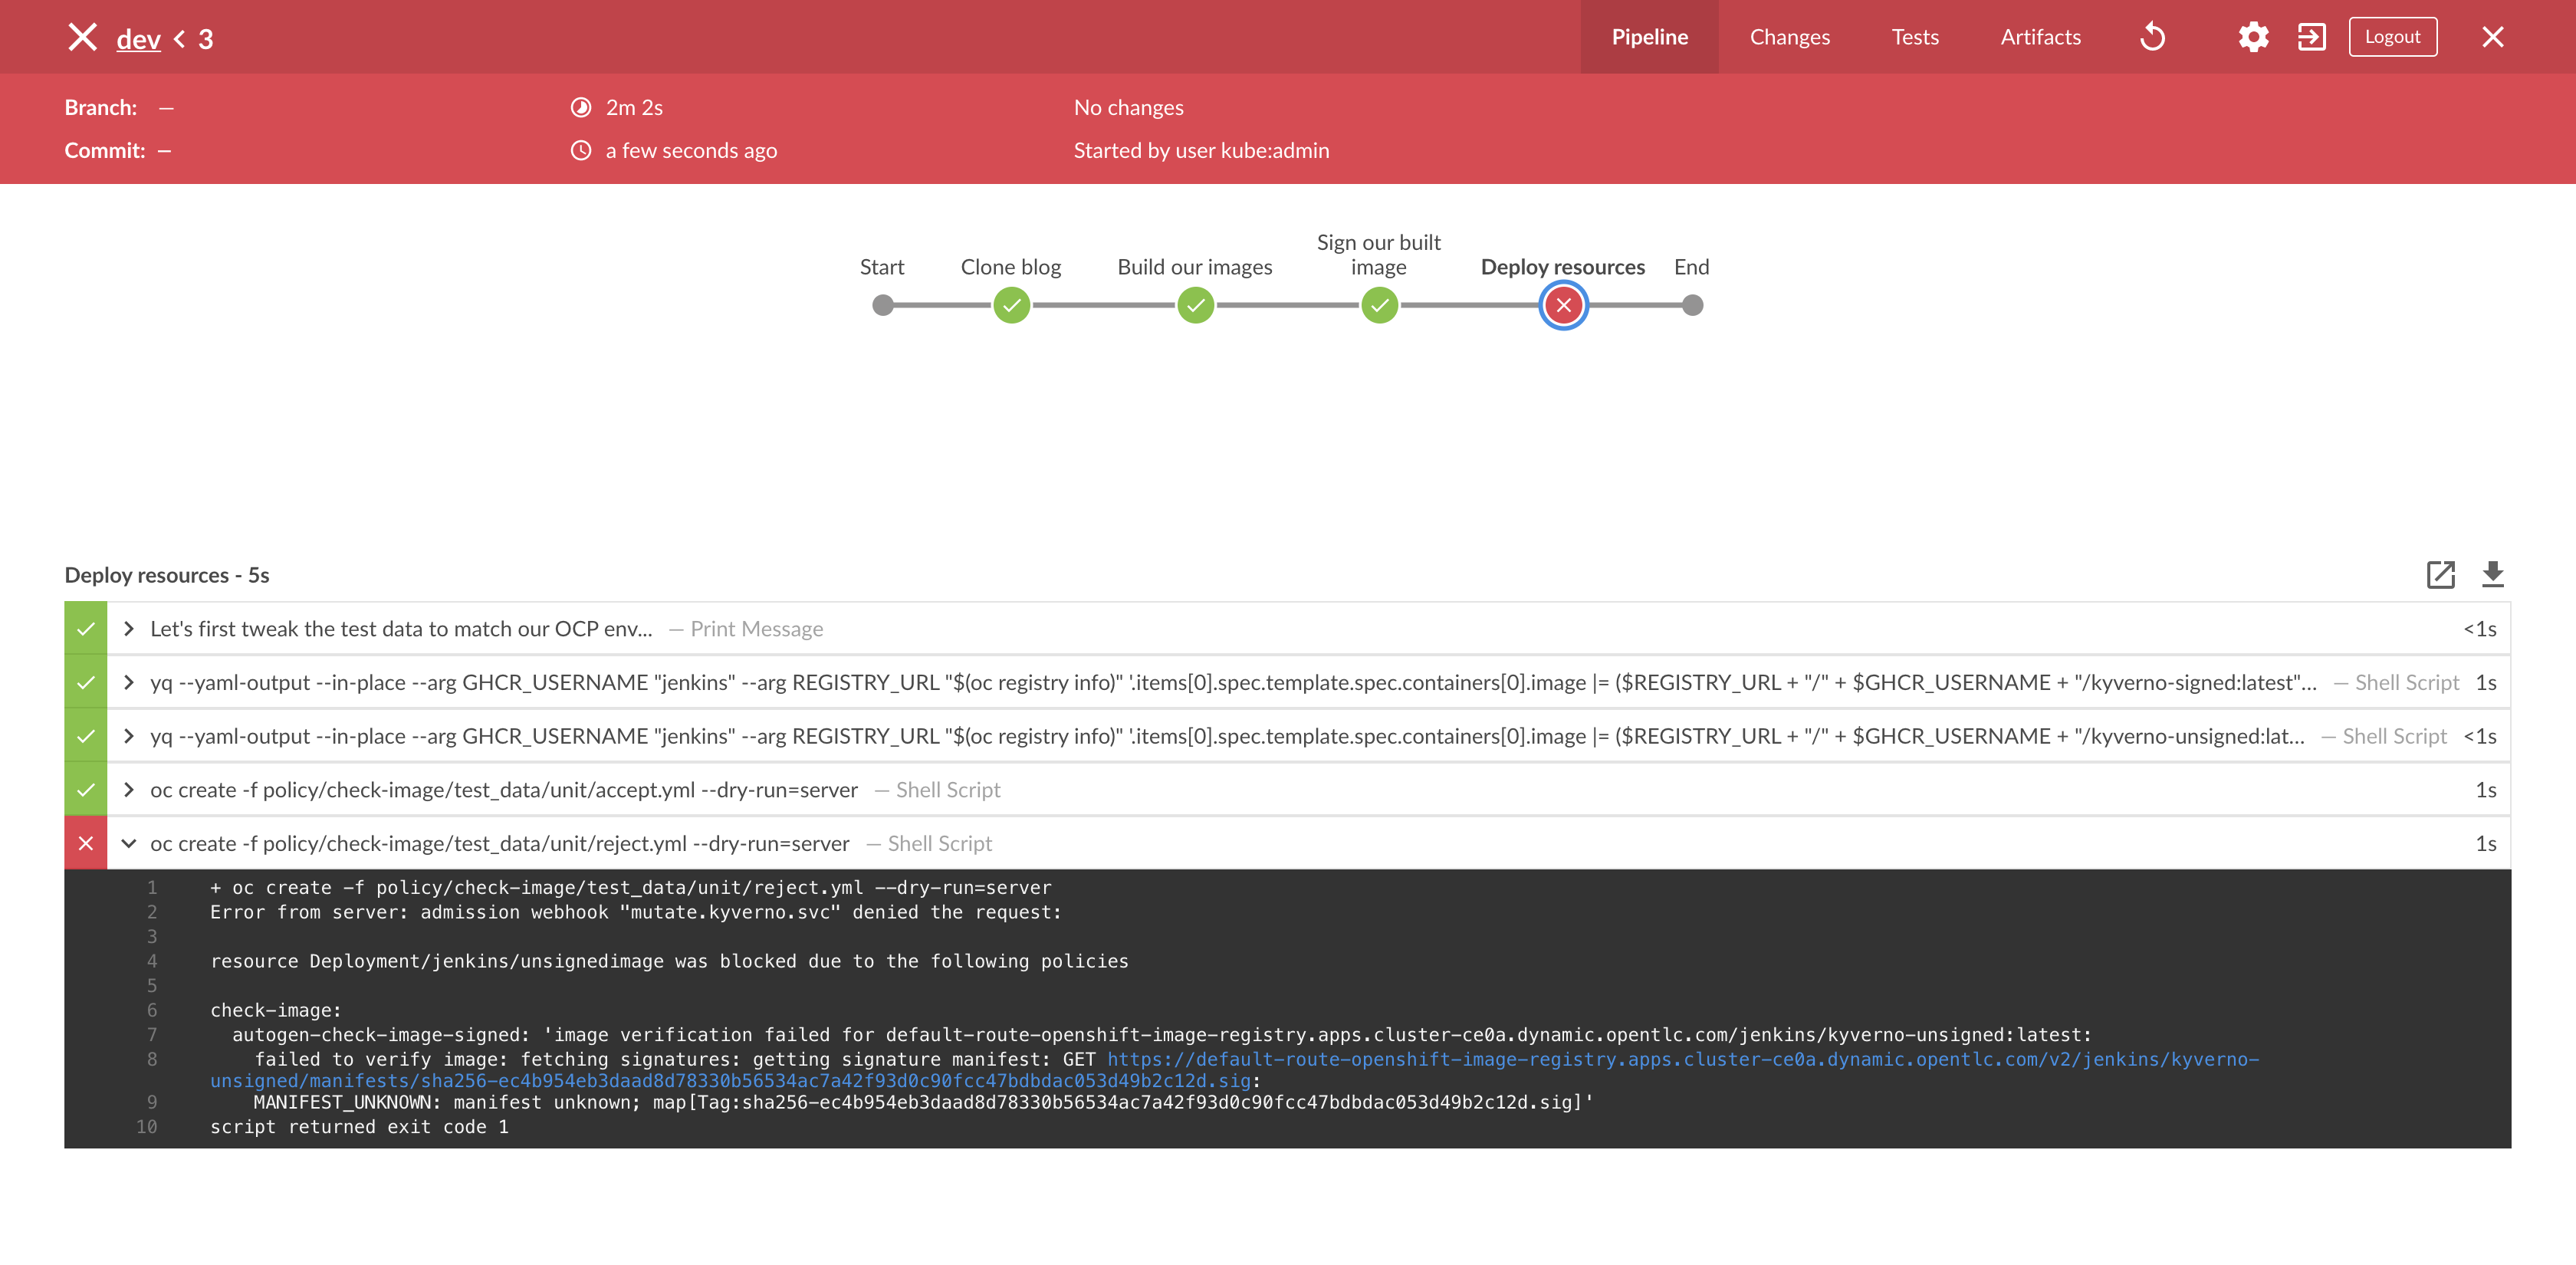Open the Artifacts tab

(2040, 37)
